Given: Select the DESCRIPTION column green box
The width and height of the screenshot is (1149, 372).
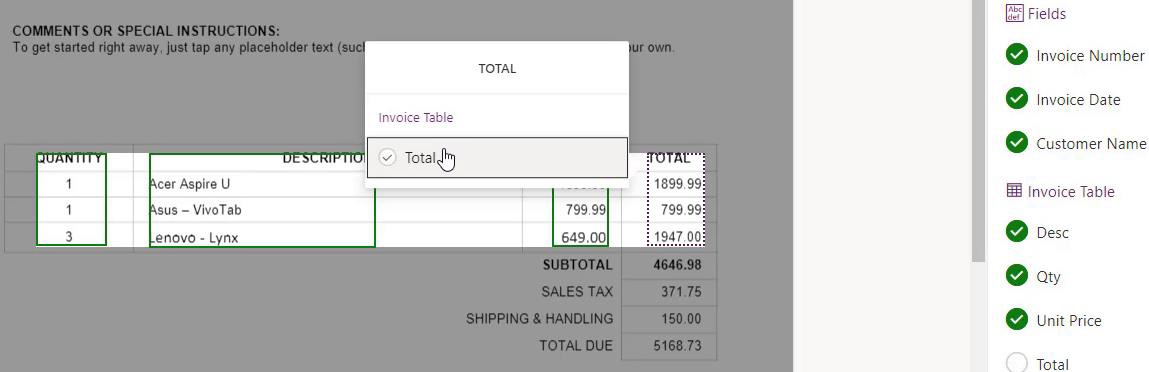Looking at the screenshot, I should pyautogui.click(x=262, y=199).
